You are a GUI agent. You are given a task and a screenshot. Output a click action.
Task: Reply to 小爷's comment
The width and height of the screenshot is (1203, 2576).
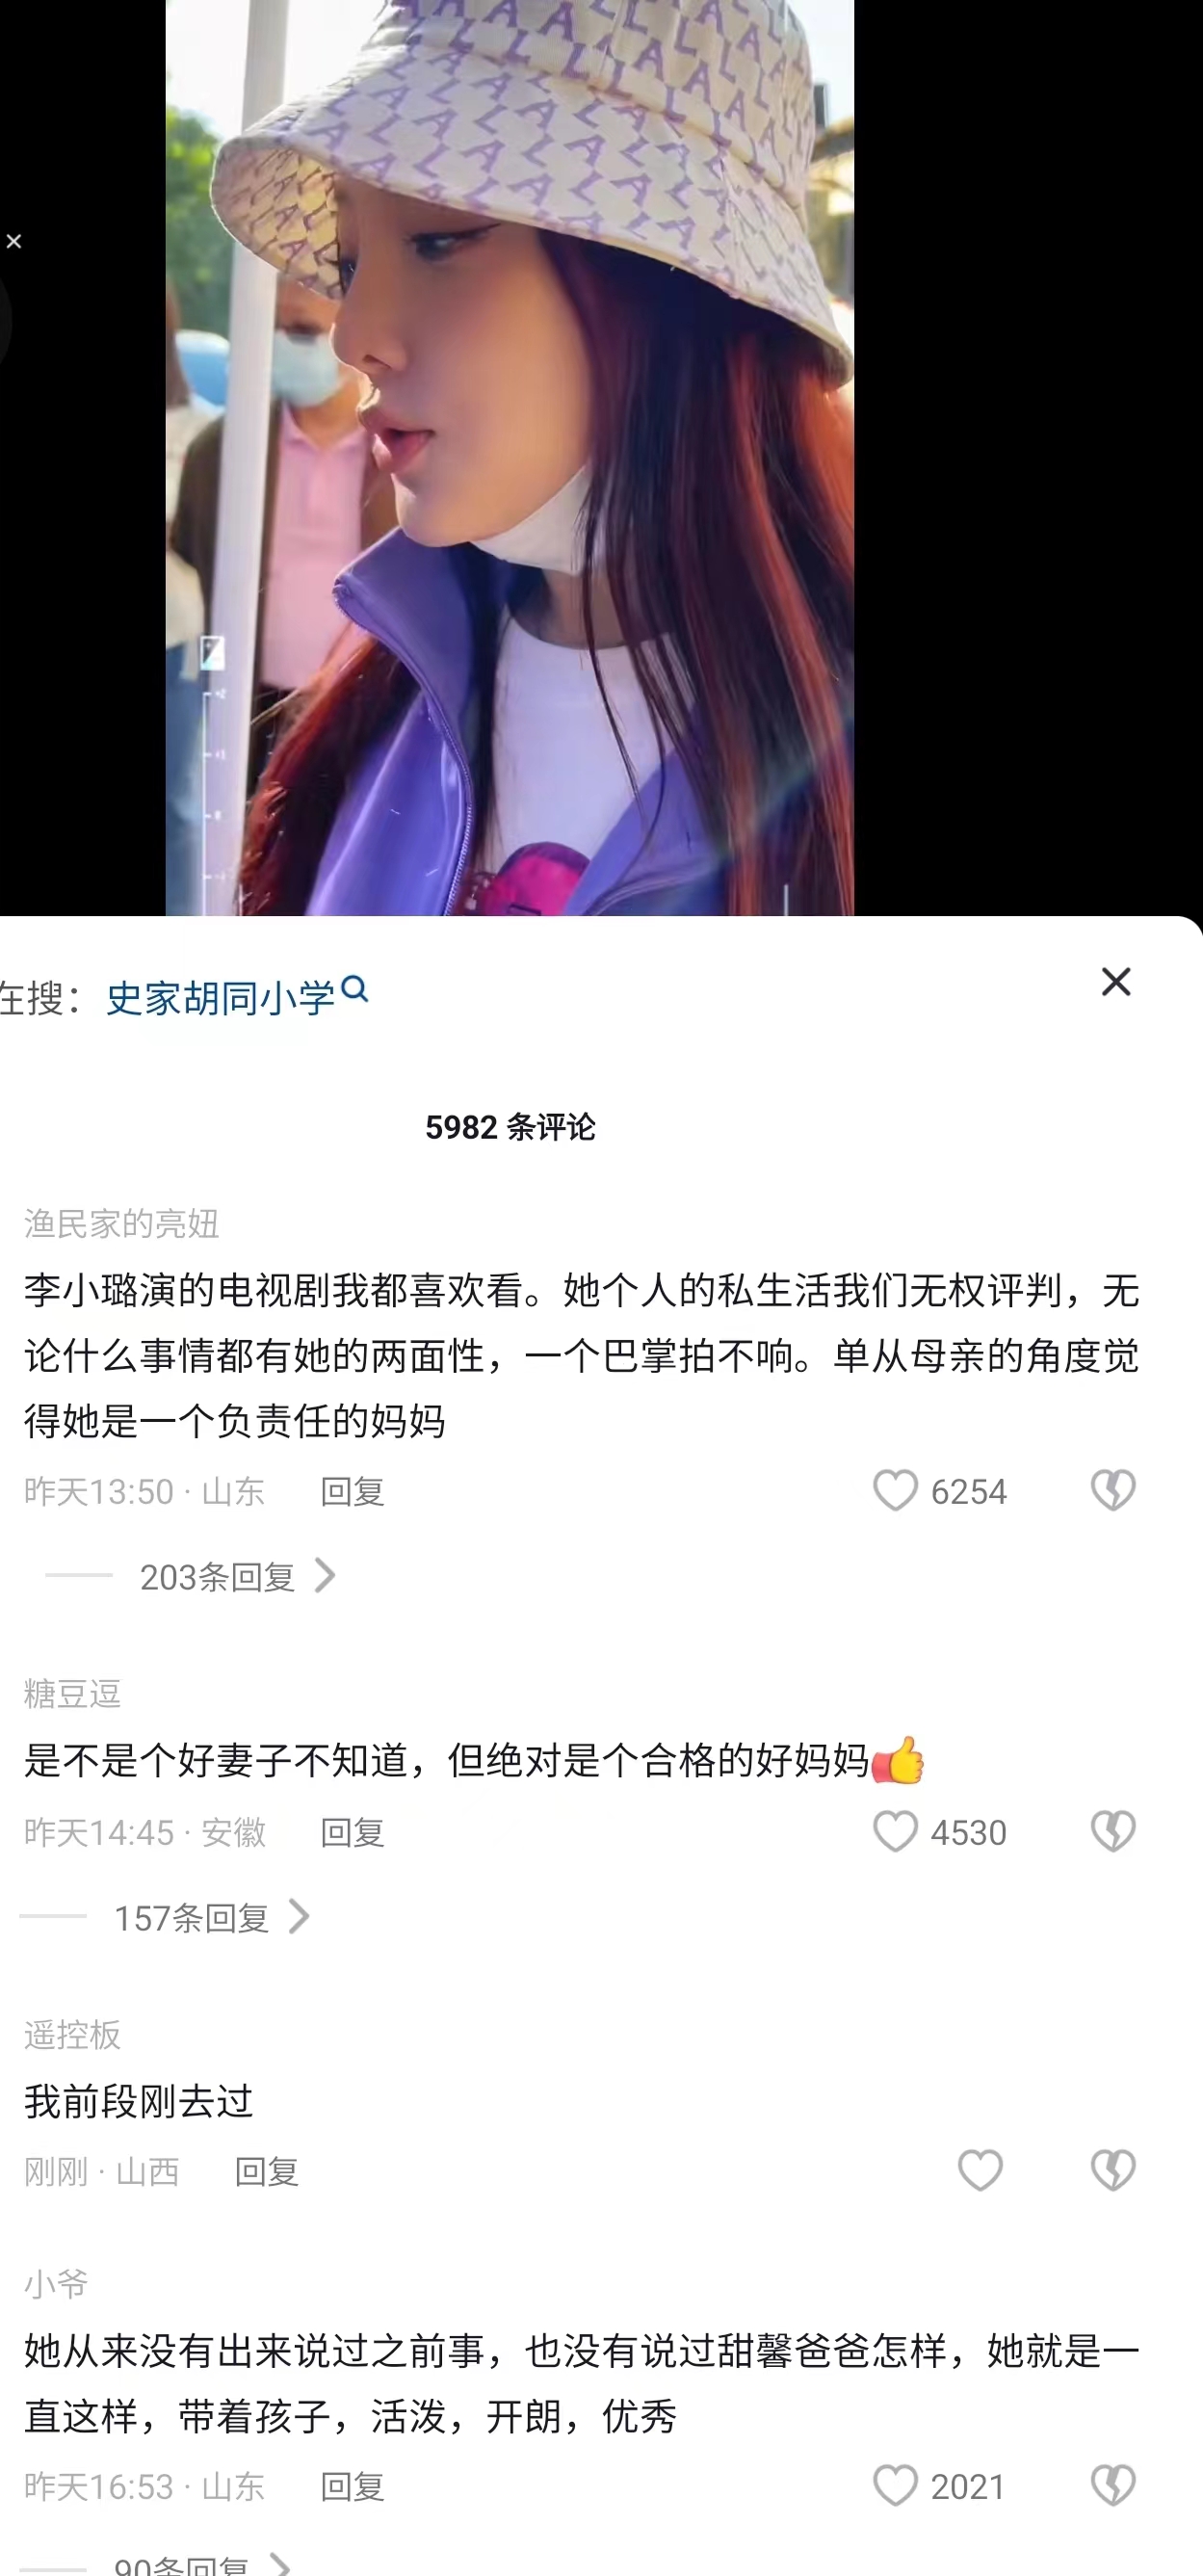(x=352, y=2486)
